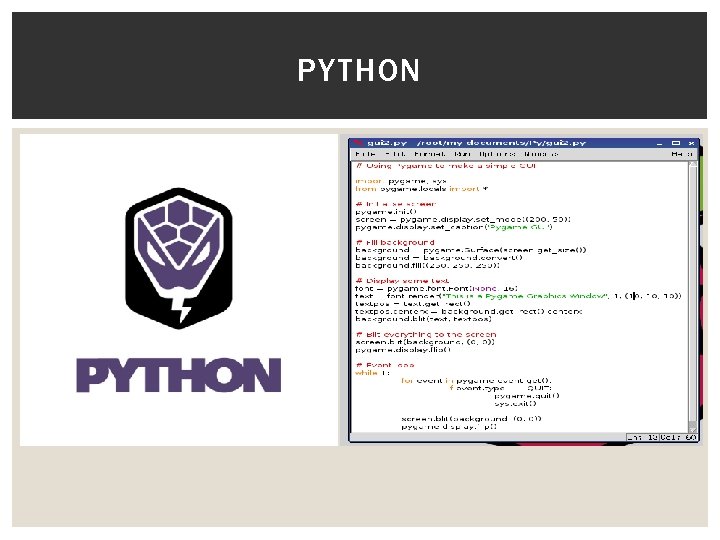Click the '# Using Pygame to make a simple GUI' comment
Viewport: 720px width, 540px height.
(446, 166)
